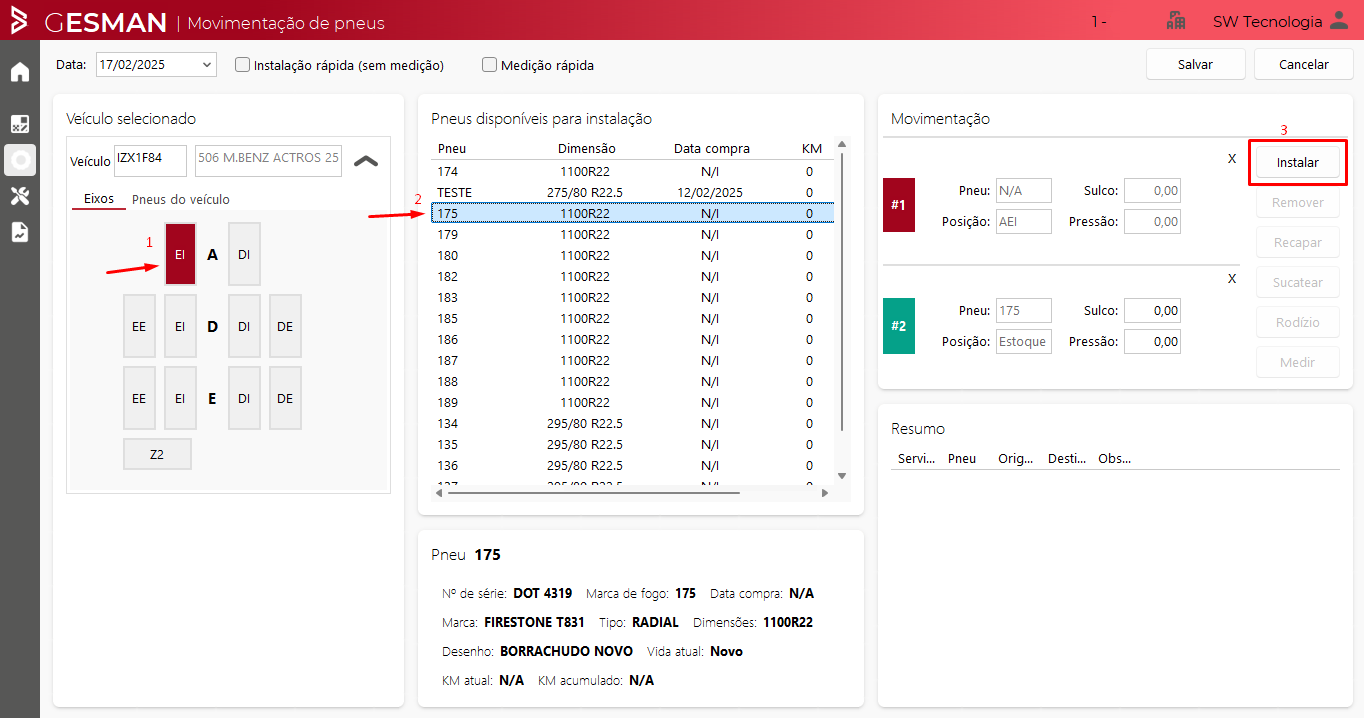Select EE position on axle E
The height and width of the screenshot is (718, 1364).
[x=139, y=398]
